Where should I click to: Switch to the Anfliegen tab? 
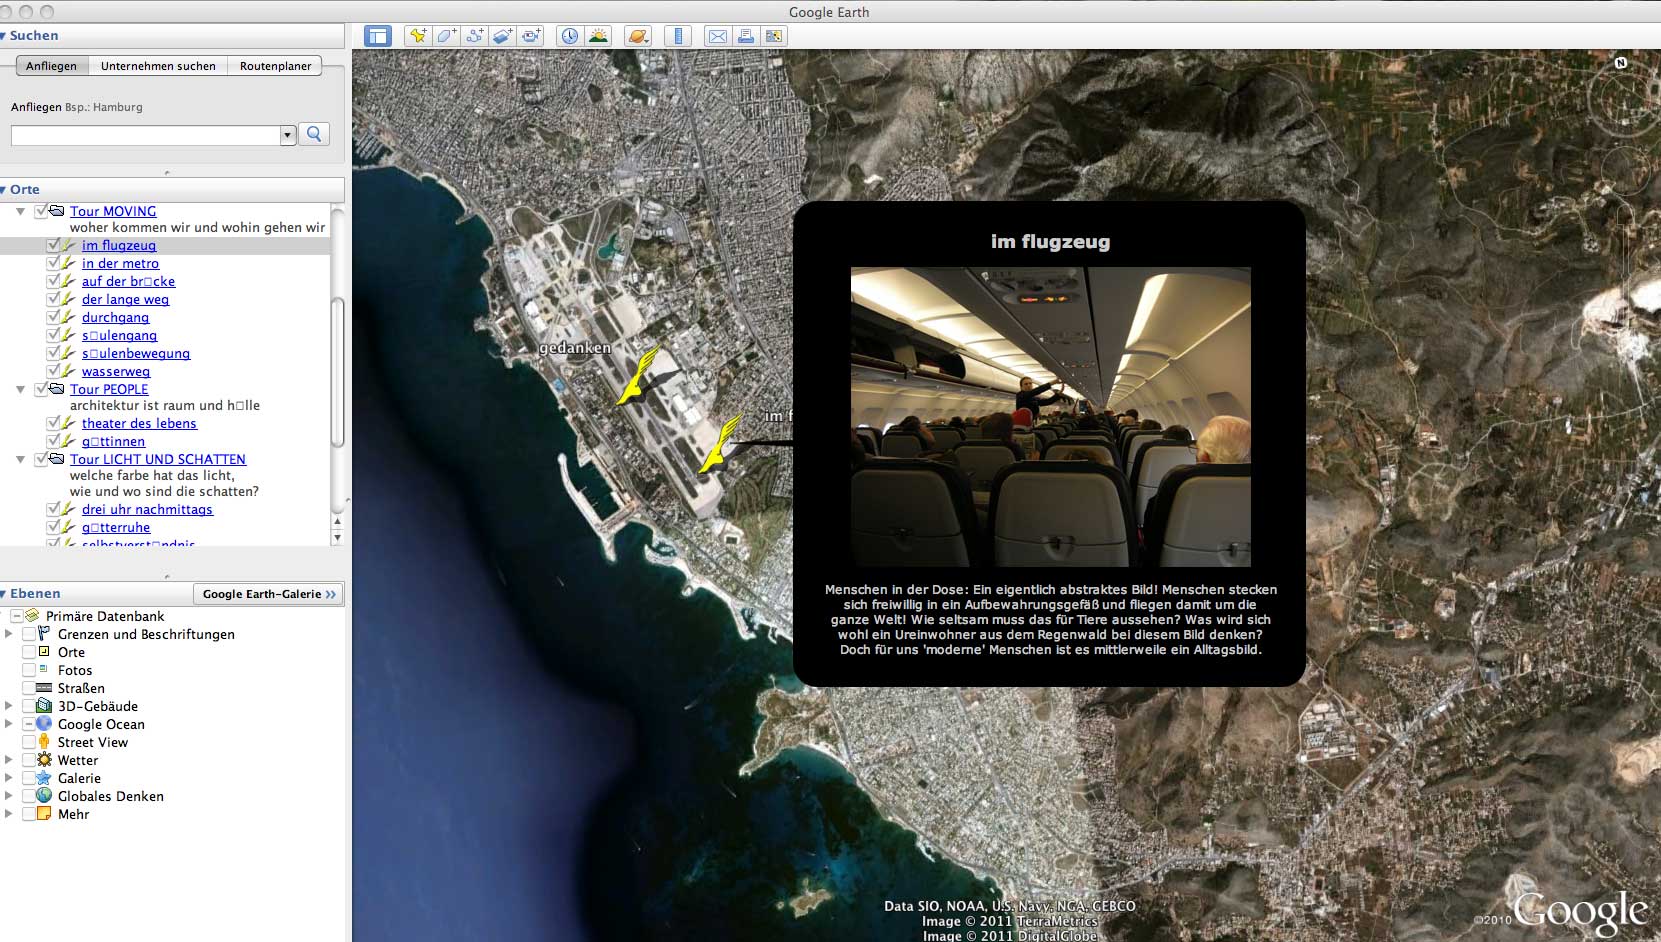click(52, 66)
